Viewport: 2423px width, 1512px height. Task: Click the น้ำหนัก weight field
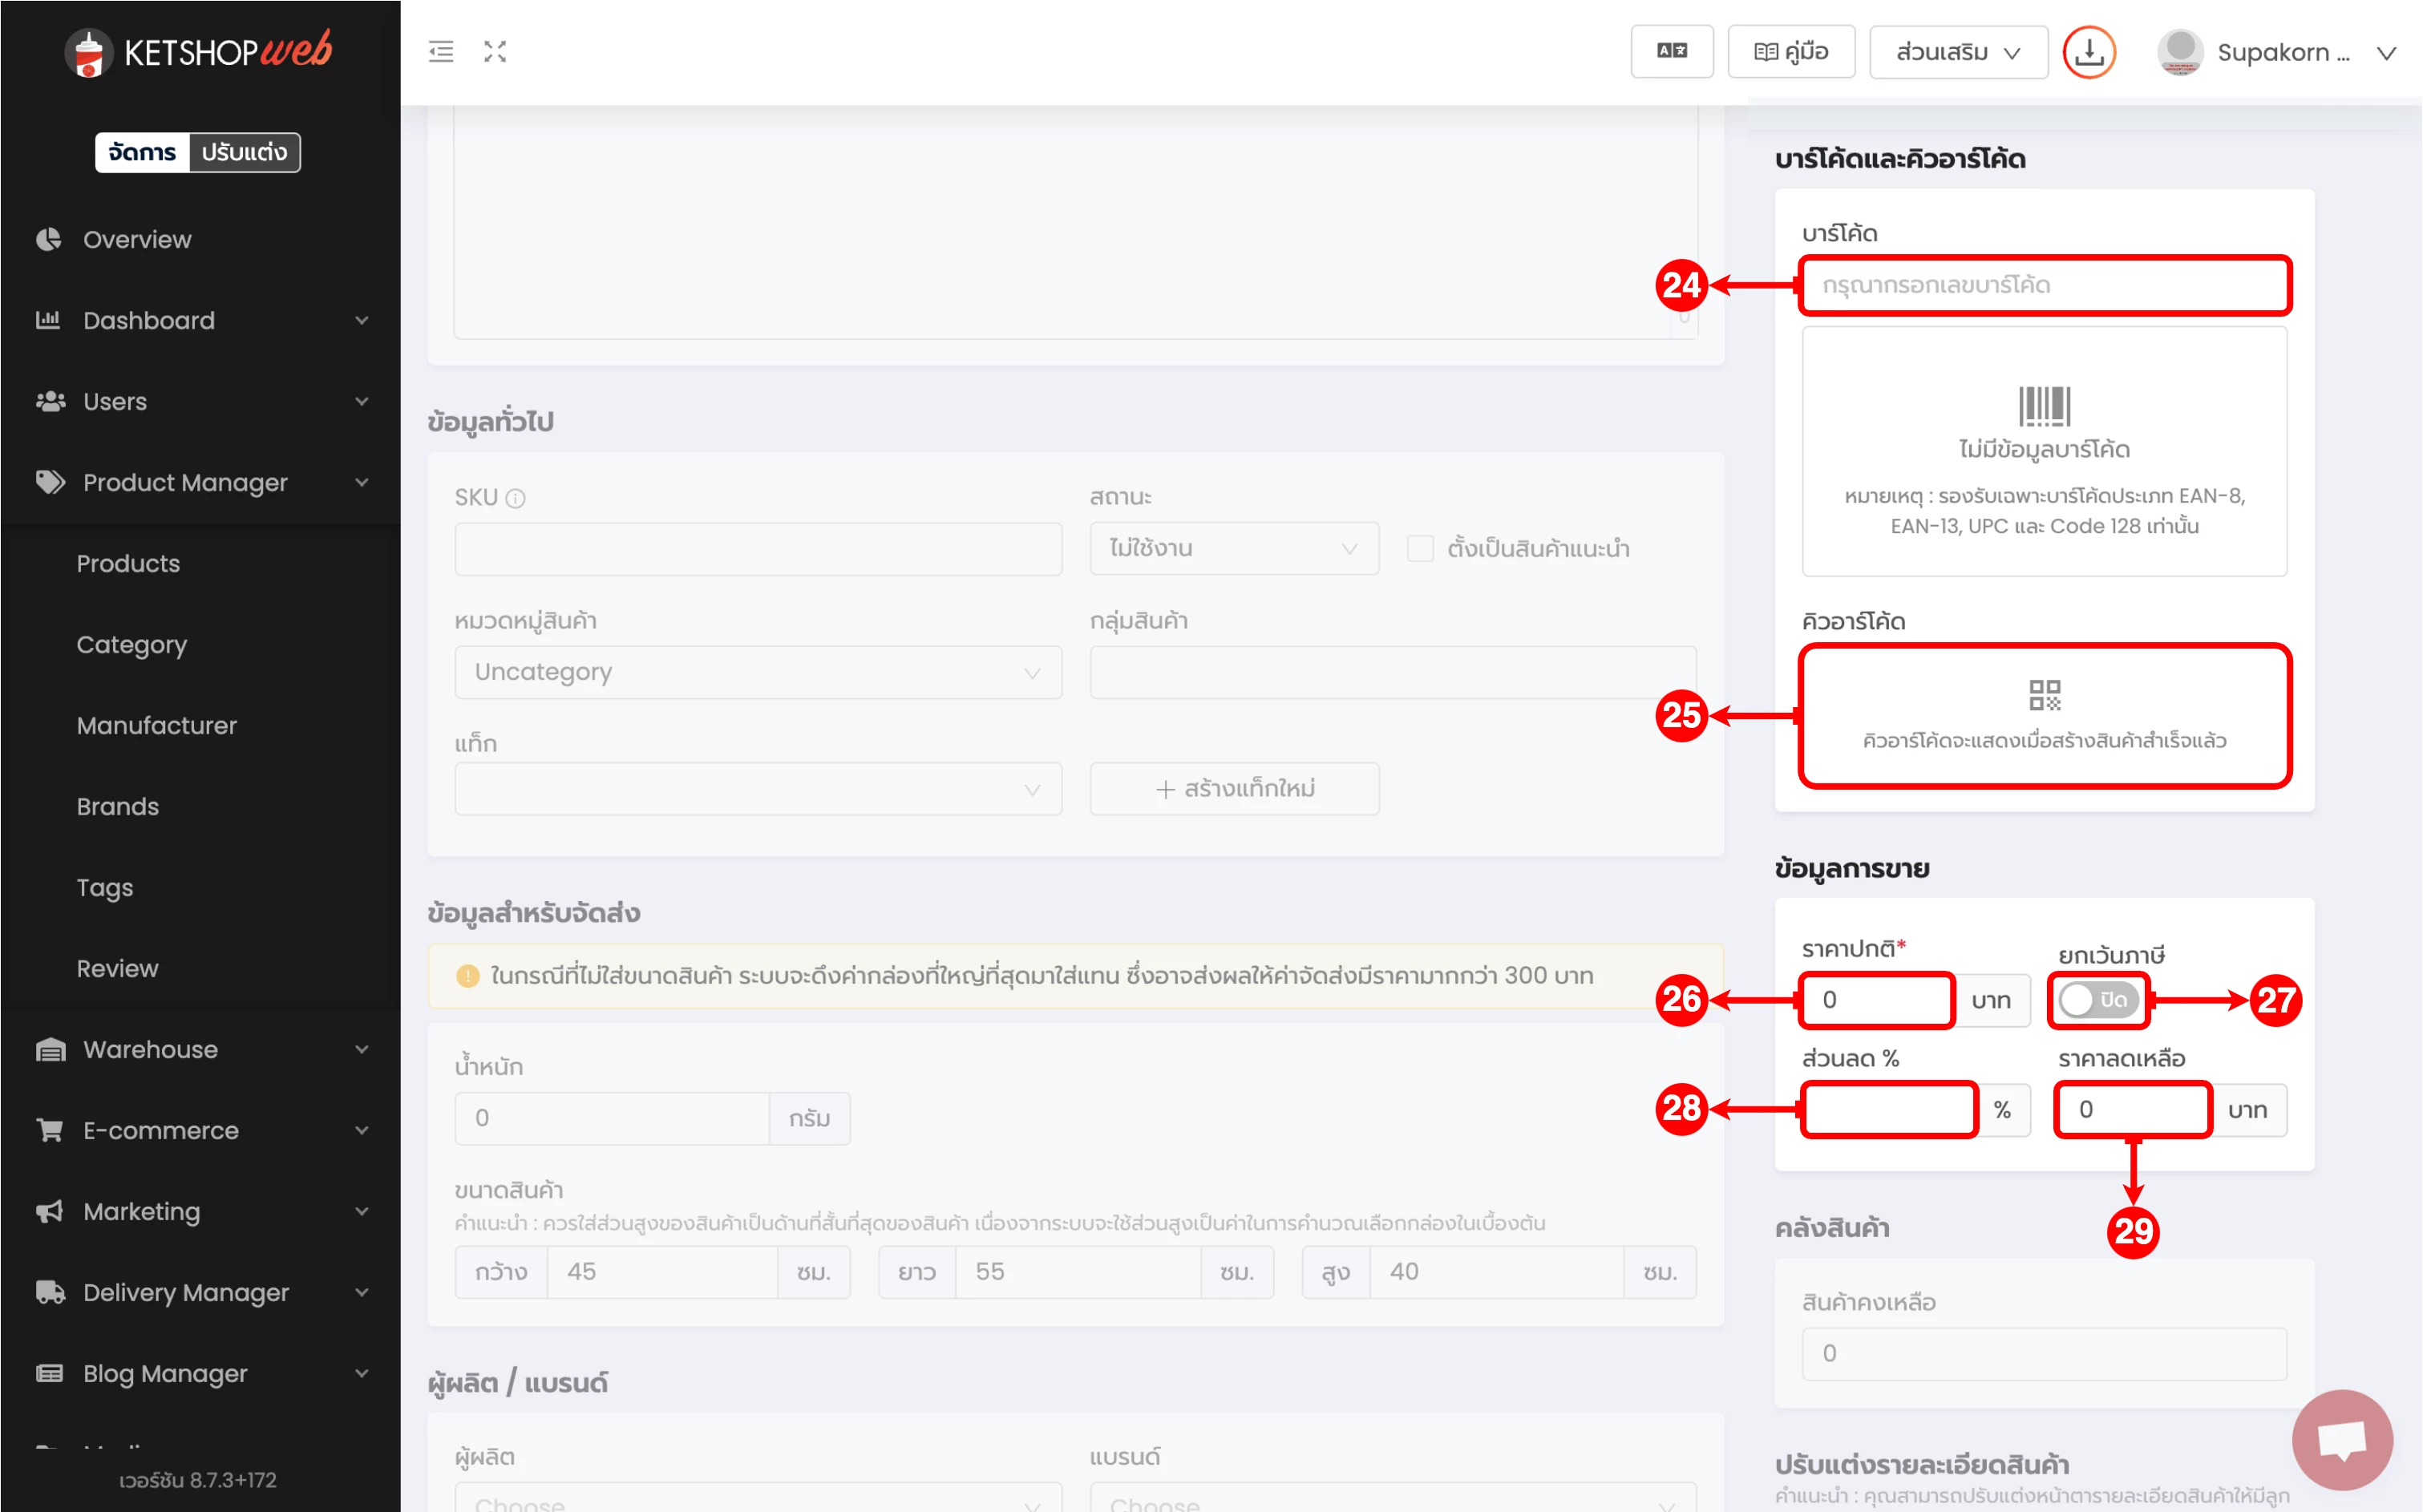coord(612,1118)
